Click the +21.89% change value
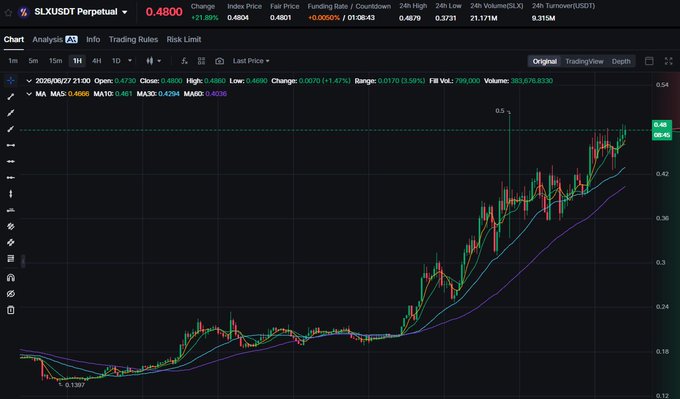The image size is (680, 399). 204,18
